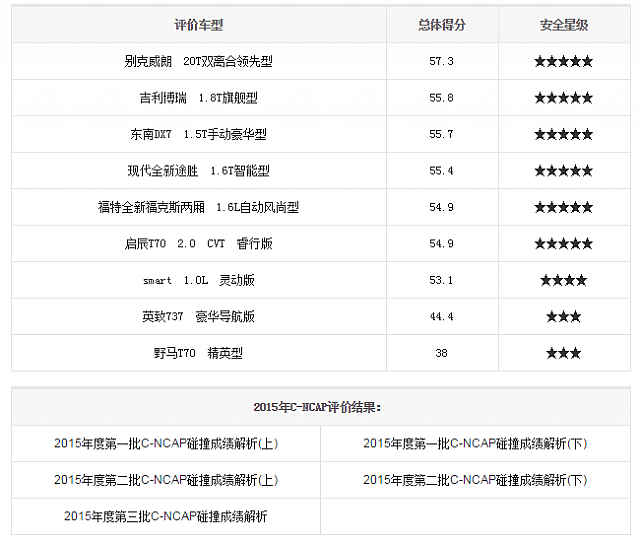Open the 2015年度第一批C-NCAP碰撞成绩解析(上) link
This screenshot has width=640, height=543.
click(x=166, y=443)
